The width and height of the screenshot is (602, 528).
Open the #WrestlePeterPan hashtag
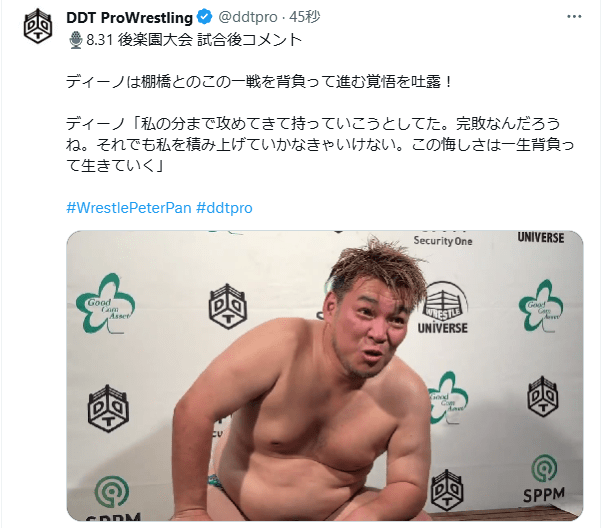coord(129,208)
